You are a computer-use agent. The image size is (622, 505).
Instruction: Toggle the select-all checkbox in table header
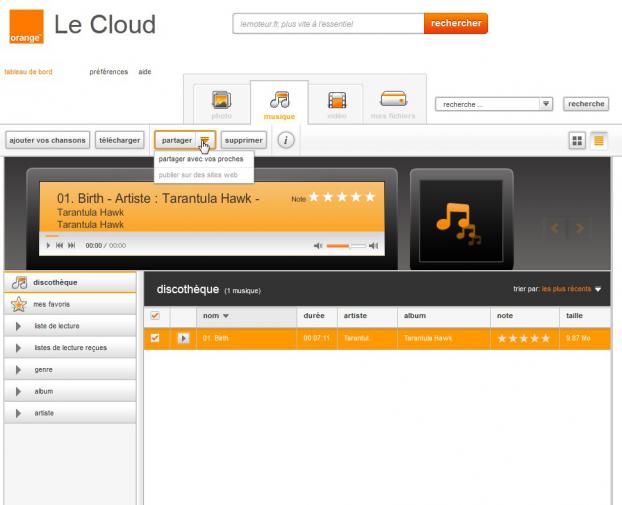pyautogui.click(x=154, y=316)
